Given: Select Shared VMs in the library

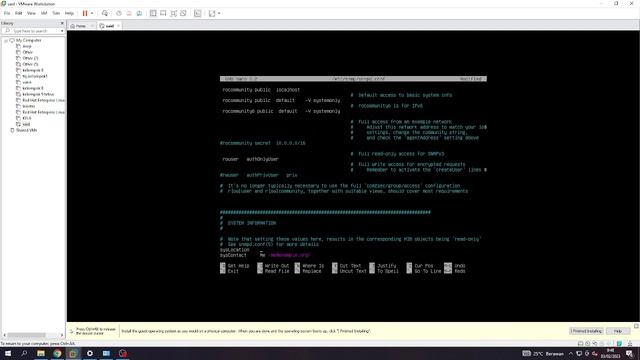Looking at the screenshot, I should (x=27, y=130).
